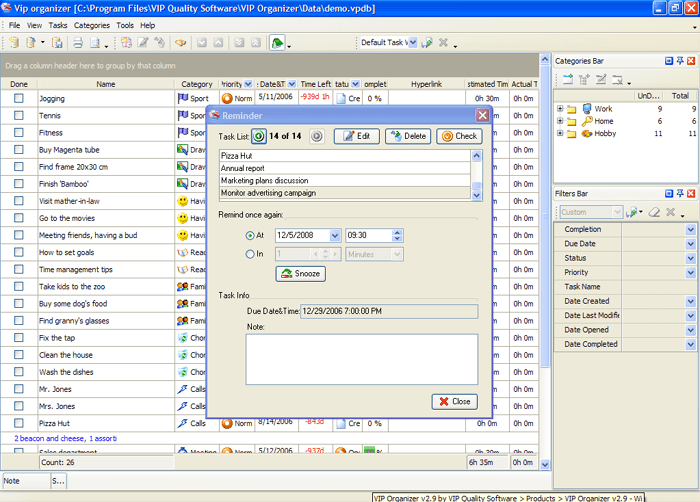Expand the Home category tree node

[560, 121]
